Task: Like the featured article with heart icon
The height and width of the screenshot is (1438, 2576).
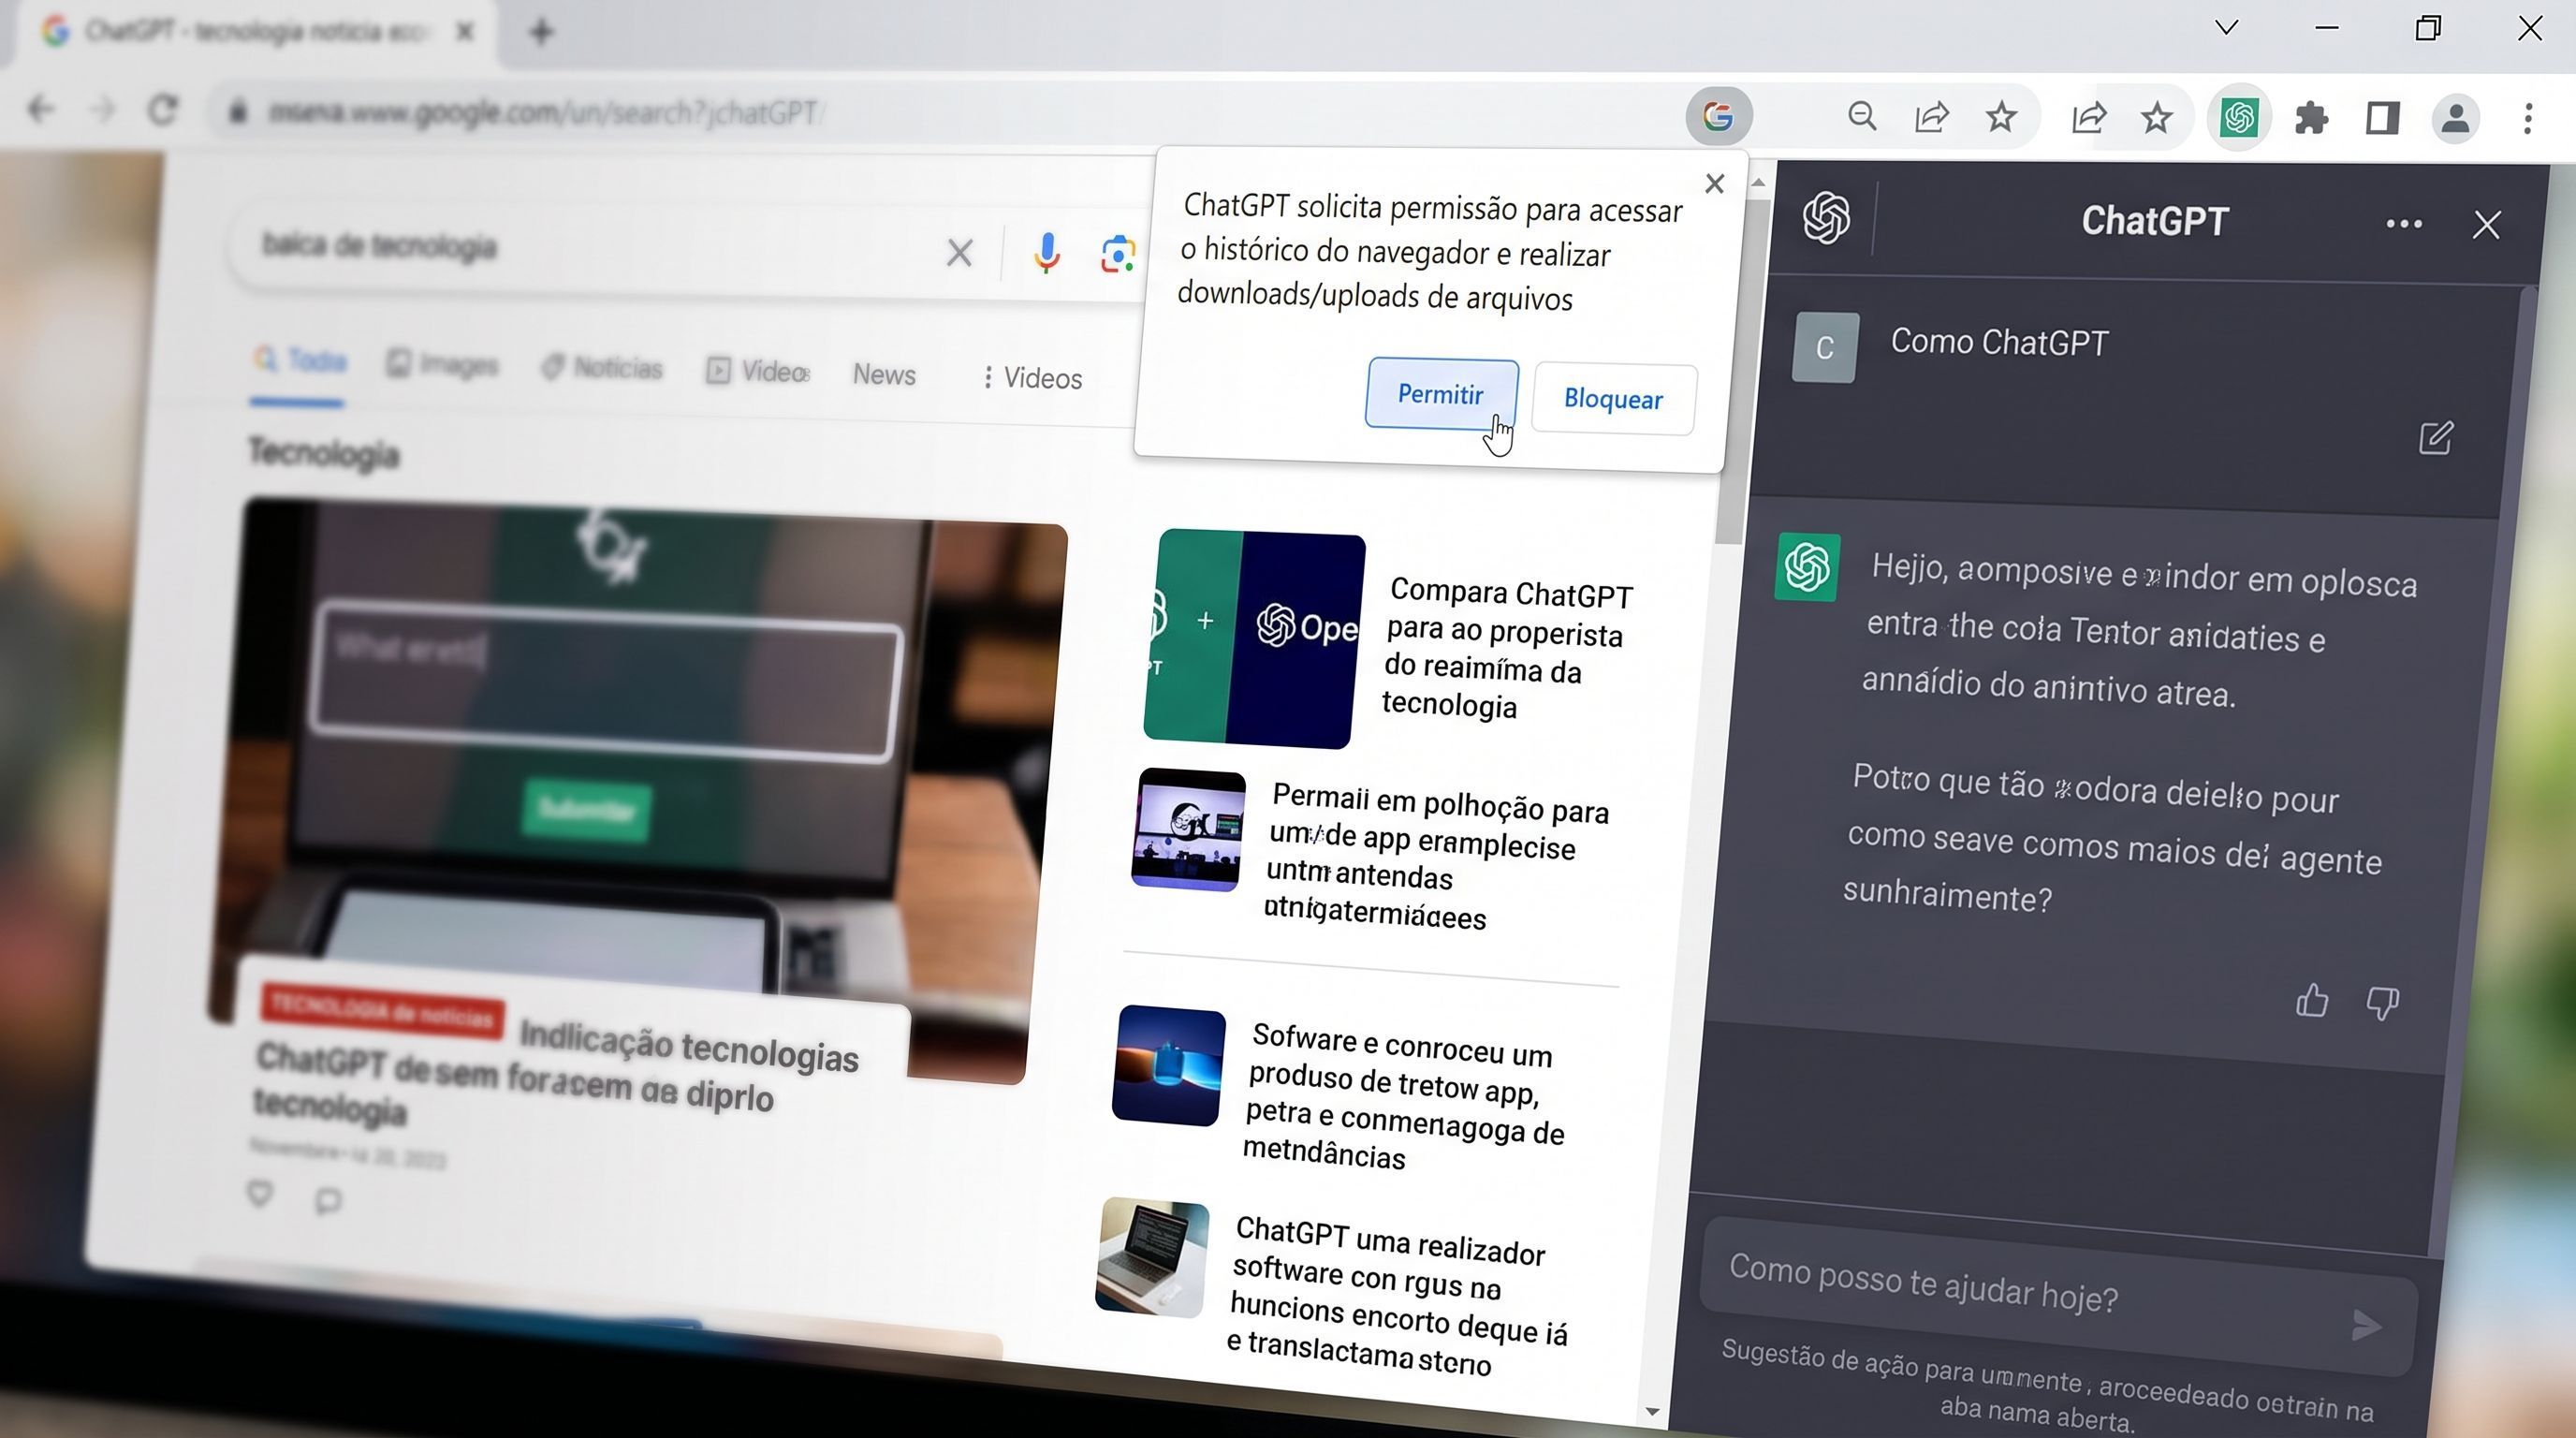Action: [260, 1193]
